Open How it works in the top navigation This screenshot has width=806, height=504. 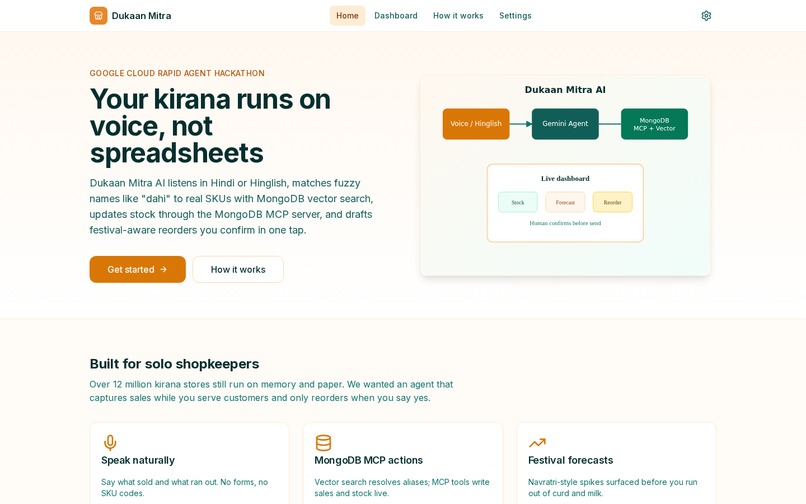(x=458, y=15)
